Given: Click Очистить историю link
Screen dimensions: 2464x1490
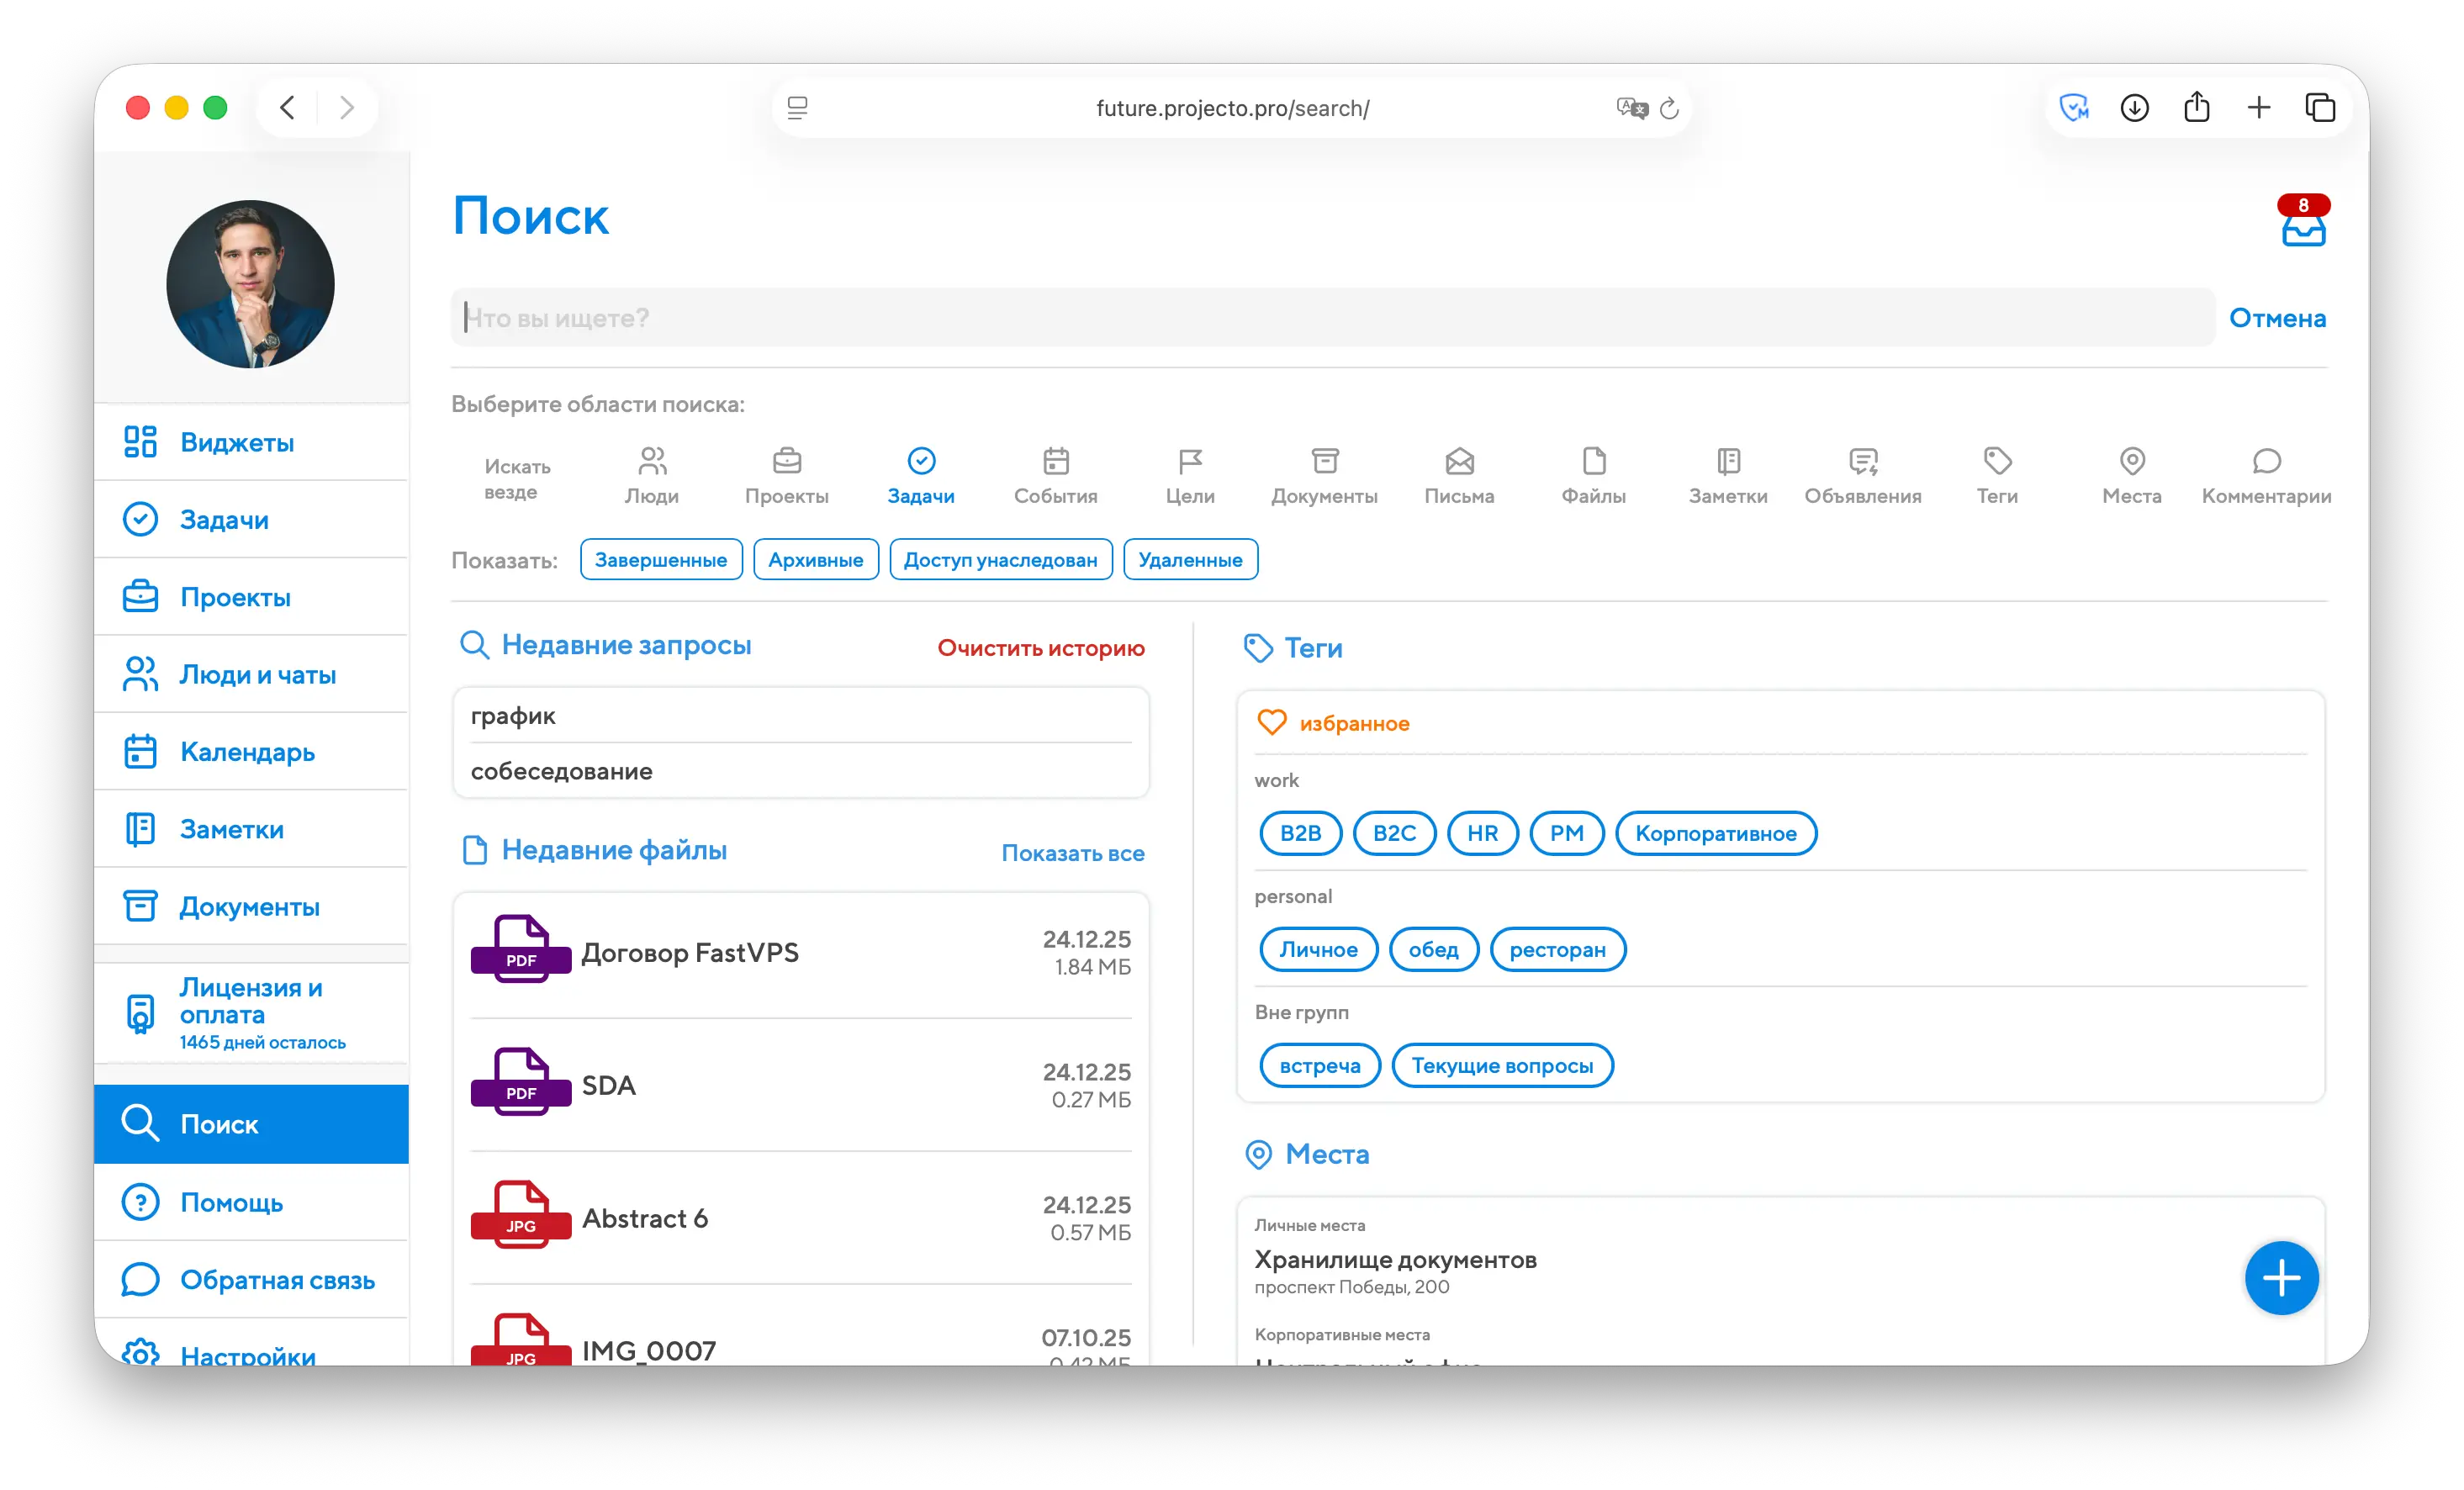Looking at the screenshot, I should coord(1040,648).
